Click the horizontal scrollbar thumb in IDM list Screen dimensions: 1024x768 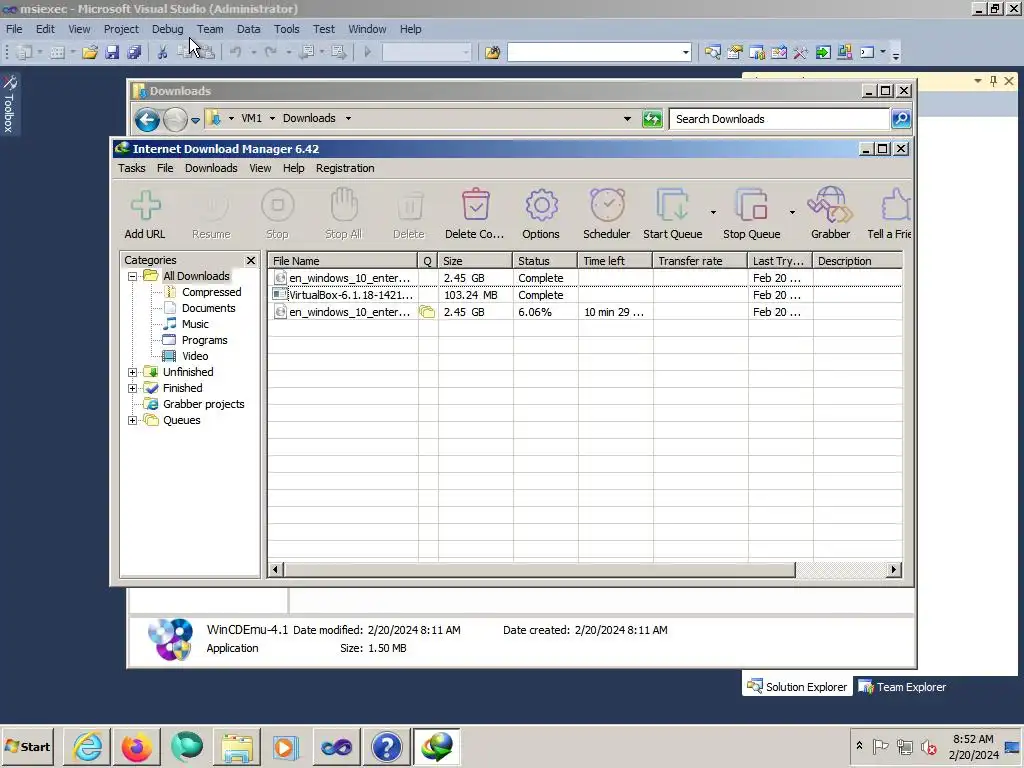coord(539,569)
